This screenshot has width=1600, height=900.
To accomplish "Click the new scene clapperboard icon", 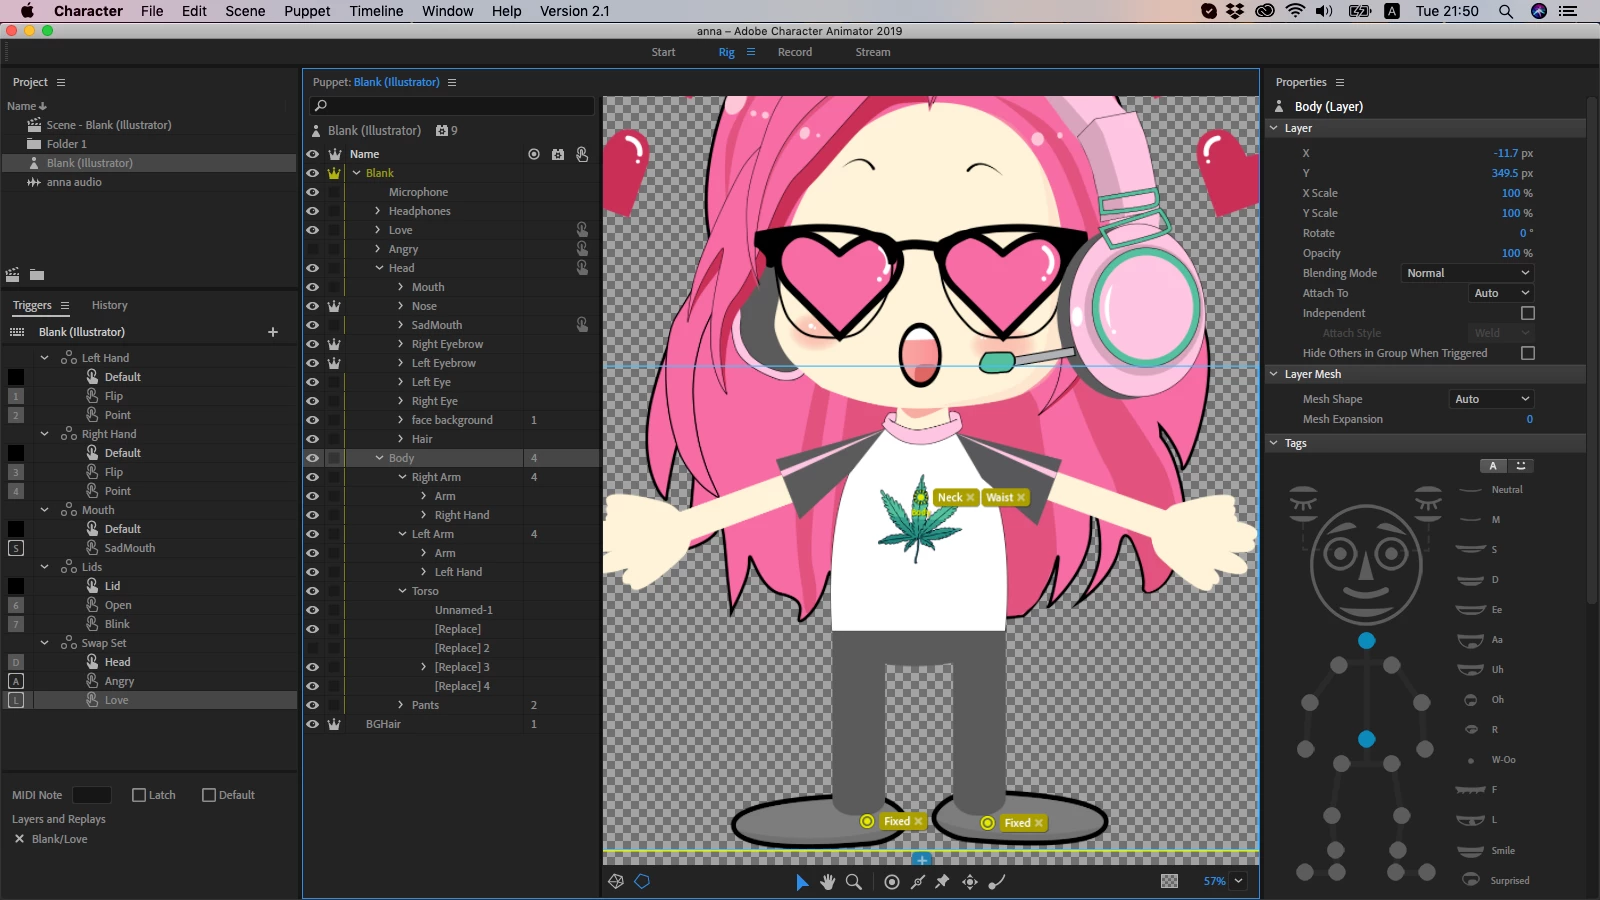I will click(13, 274).
